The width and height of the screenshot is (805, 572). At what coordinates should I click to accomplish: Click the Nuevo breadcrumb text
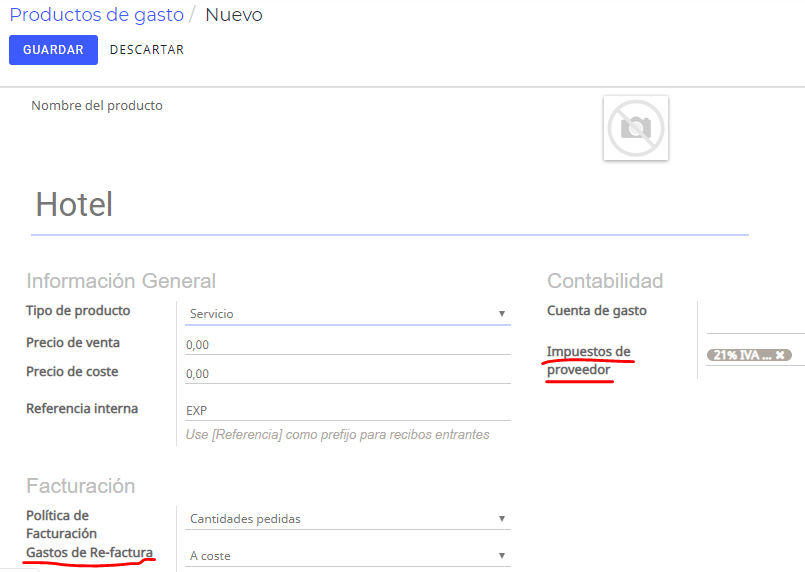[234, 15]
